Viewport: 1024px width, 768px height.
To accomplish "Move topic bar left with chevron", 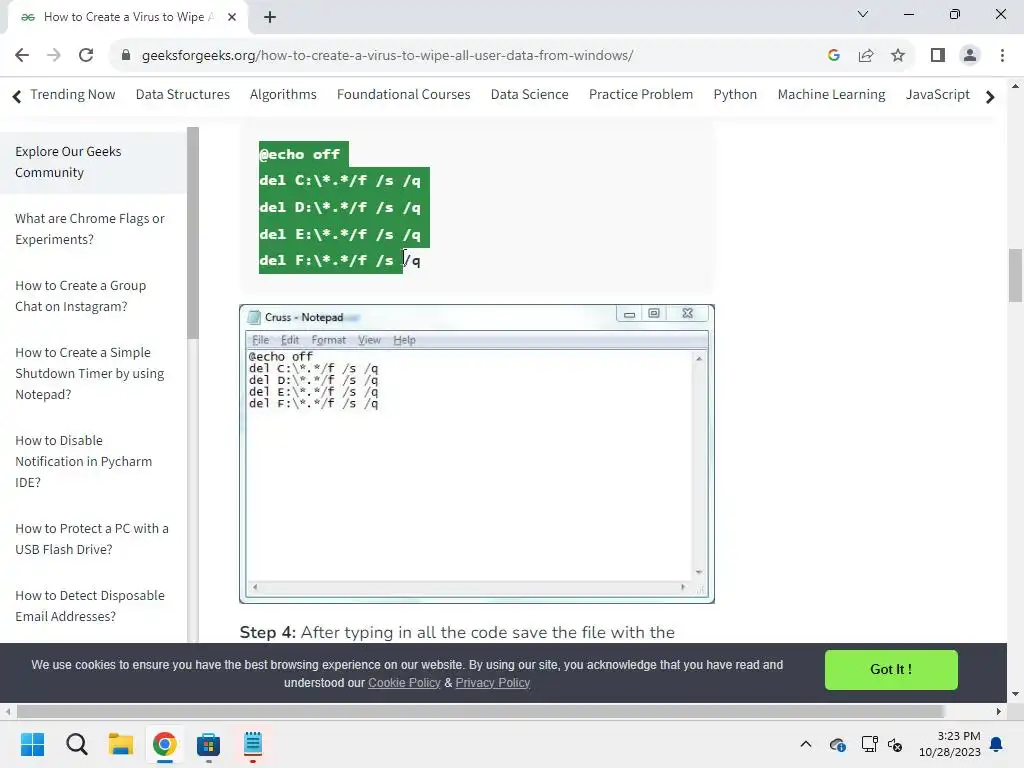I will click(x=17, y=97).
